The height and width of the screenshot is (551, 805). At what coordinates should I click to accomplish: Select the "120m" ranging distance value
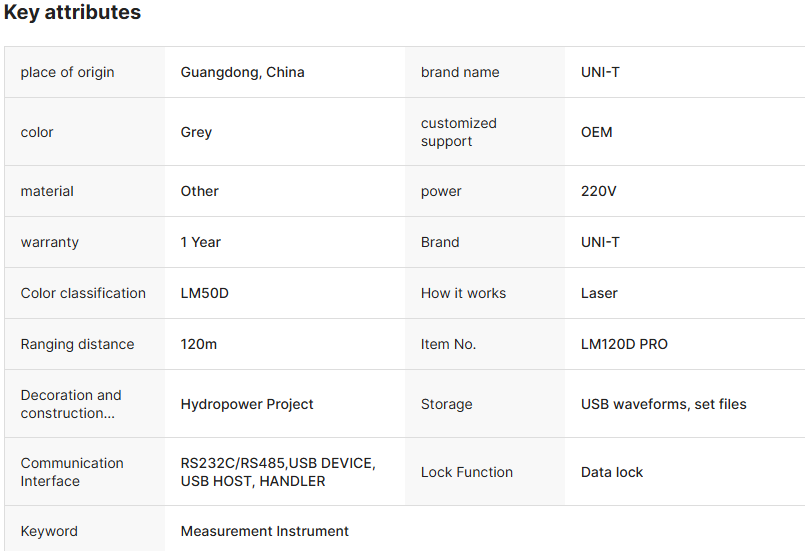coord(198,344)
